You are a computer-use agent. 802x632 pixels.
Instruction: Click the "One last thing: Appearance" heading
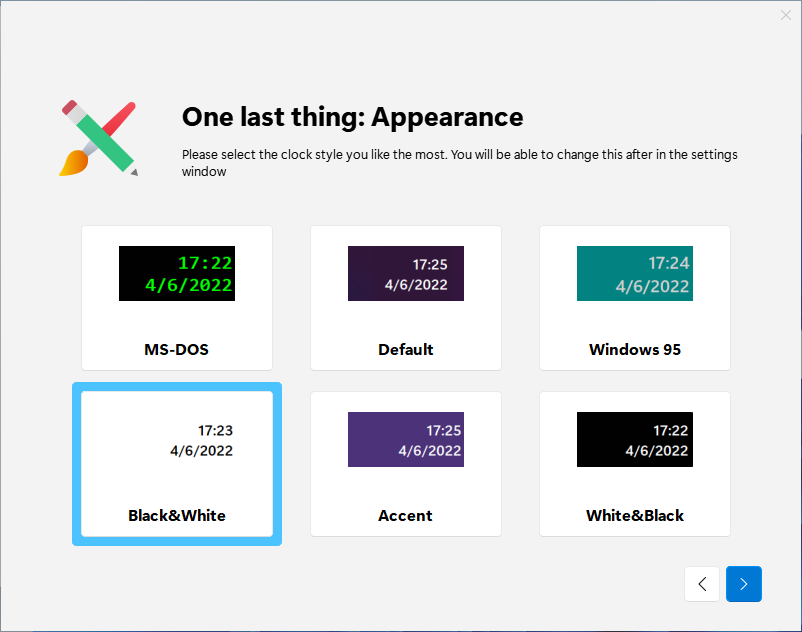tap(352, 117)
